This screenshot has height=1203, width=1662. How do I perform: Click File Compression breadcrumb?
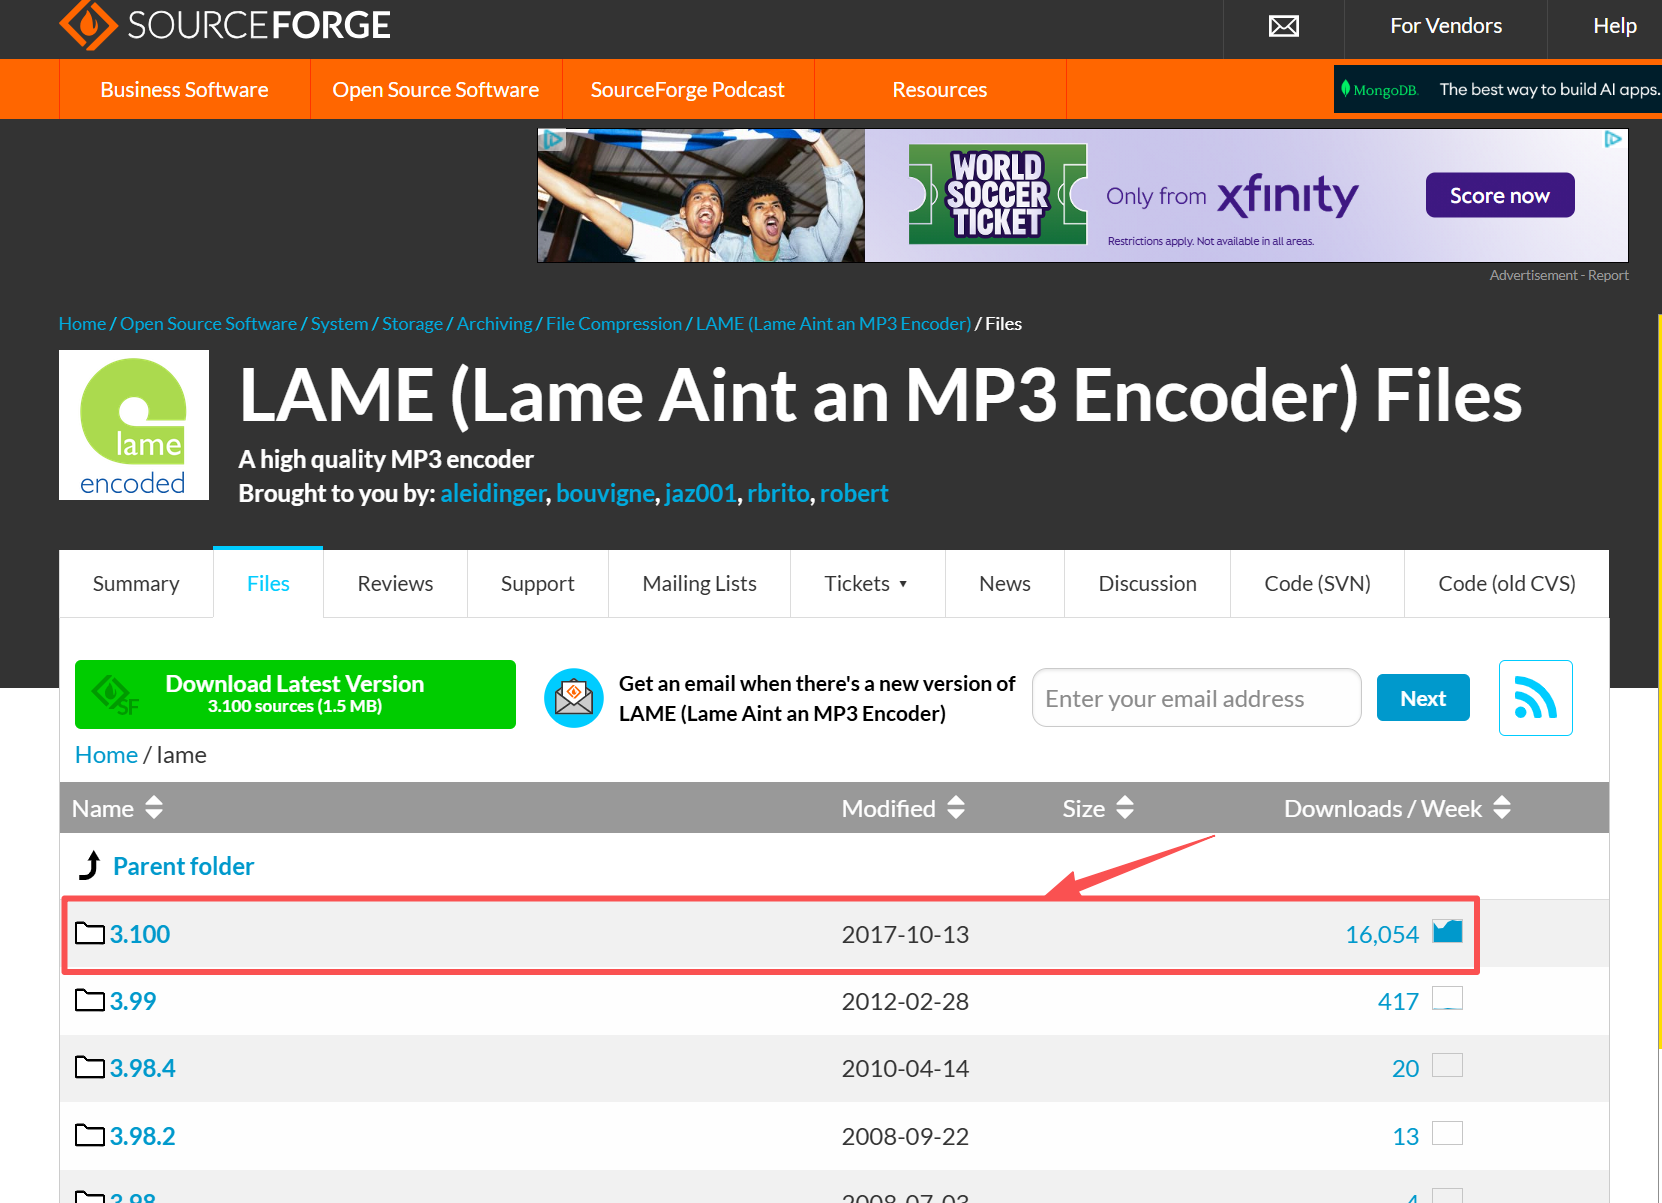(x=614, y=323)
